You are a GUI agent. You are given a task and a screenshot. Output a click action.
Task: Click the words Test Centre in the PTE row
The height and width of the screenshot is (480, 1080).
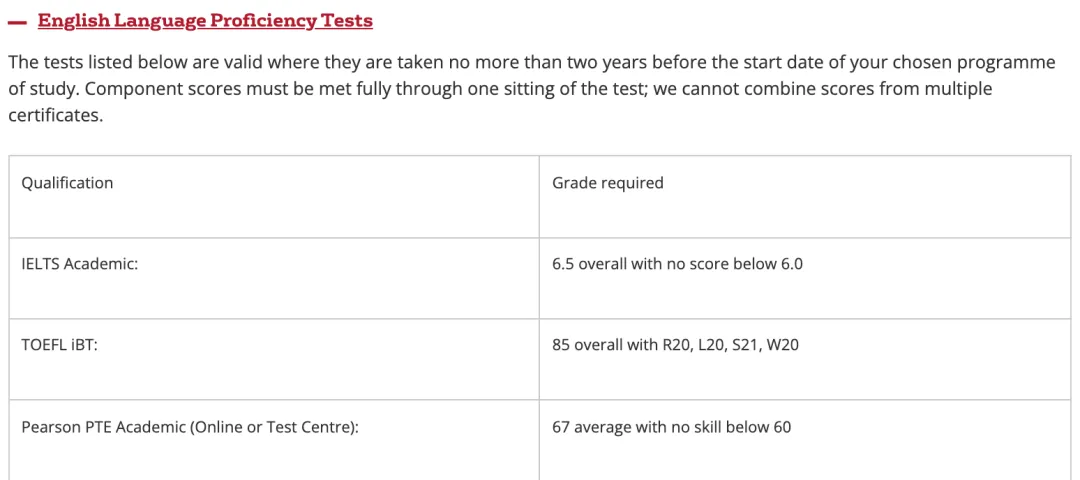[316, 427]
